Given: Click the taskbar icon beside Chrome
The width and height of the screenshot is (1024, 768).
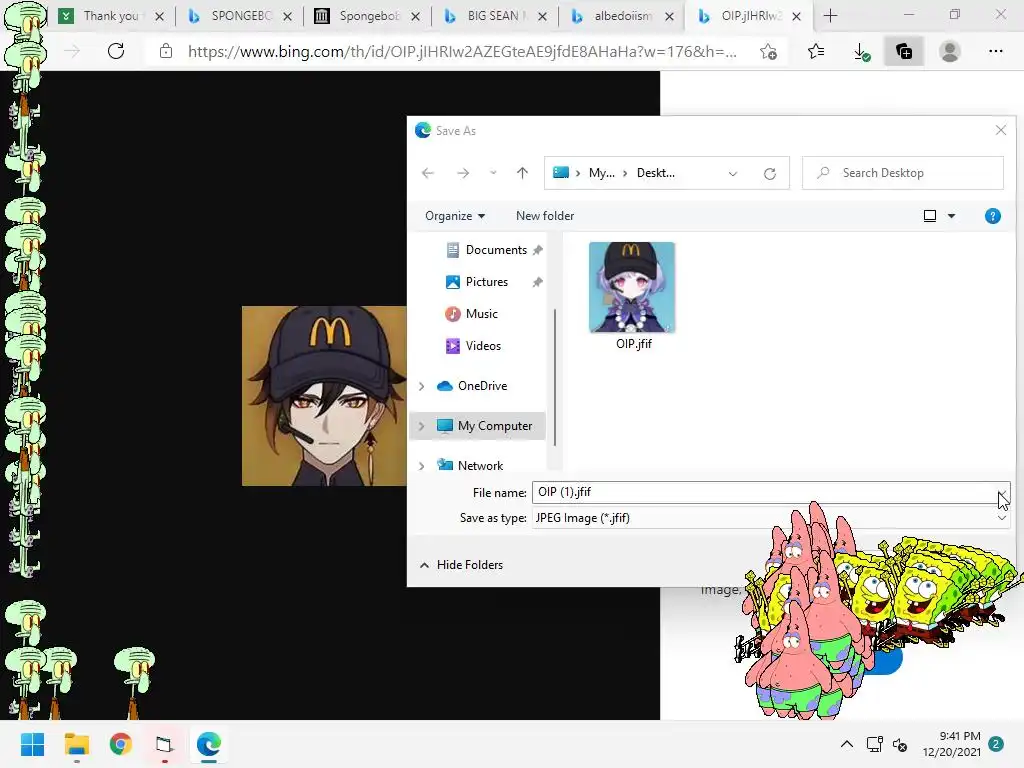Looking at the screenshot, I should tap(165, 744).
